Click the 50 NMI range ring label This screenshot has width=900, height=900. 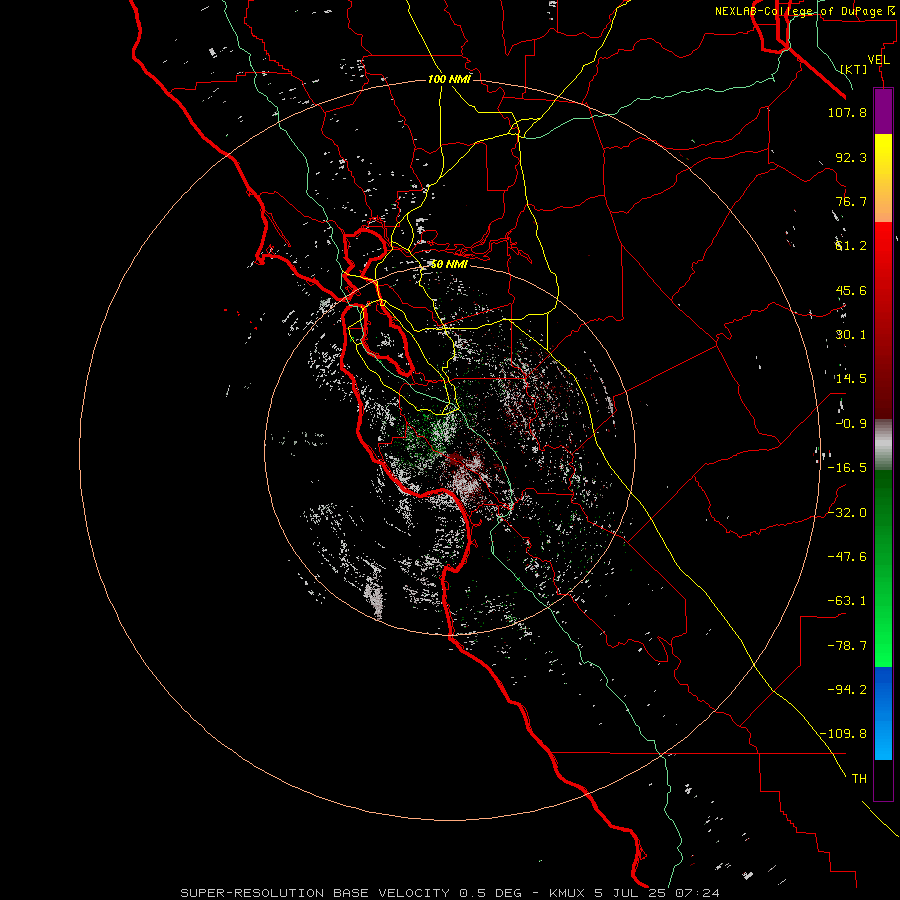coord(449,264)
